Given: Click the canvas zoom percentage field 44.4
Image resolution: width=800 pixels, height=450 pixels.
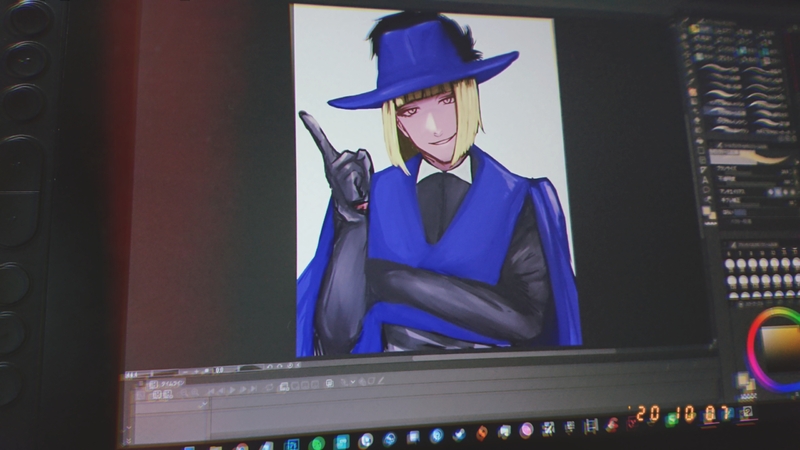Looking at the screenshot, I should (132, 375).
